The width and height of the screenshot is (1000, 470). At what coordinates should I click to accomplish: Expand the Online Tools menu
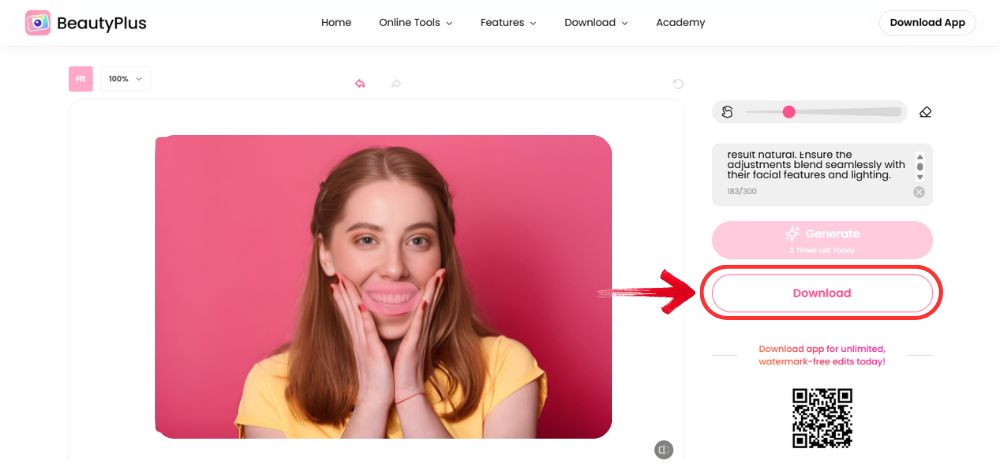(416, 22)
